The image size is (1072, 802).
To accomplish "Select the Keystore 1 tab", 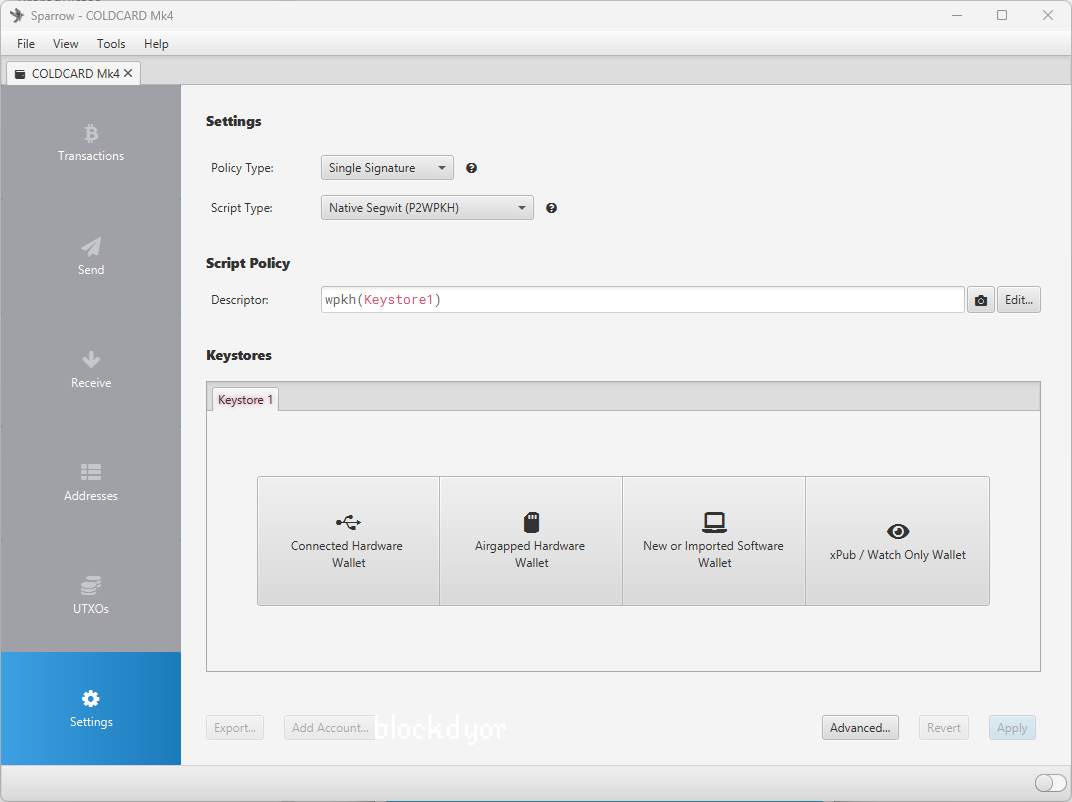I will click(245, 400).
